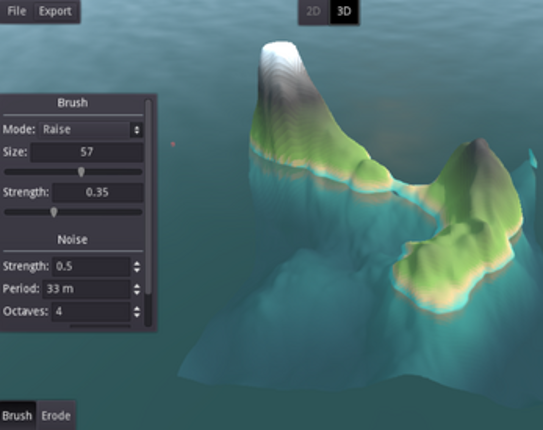
Task: Click the Octaves stepper arrows
Action: (x=137, y=312)
